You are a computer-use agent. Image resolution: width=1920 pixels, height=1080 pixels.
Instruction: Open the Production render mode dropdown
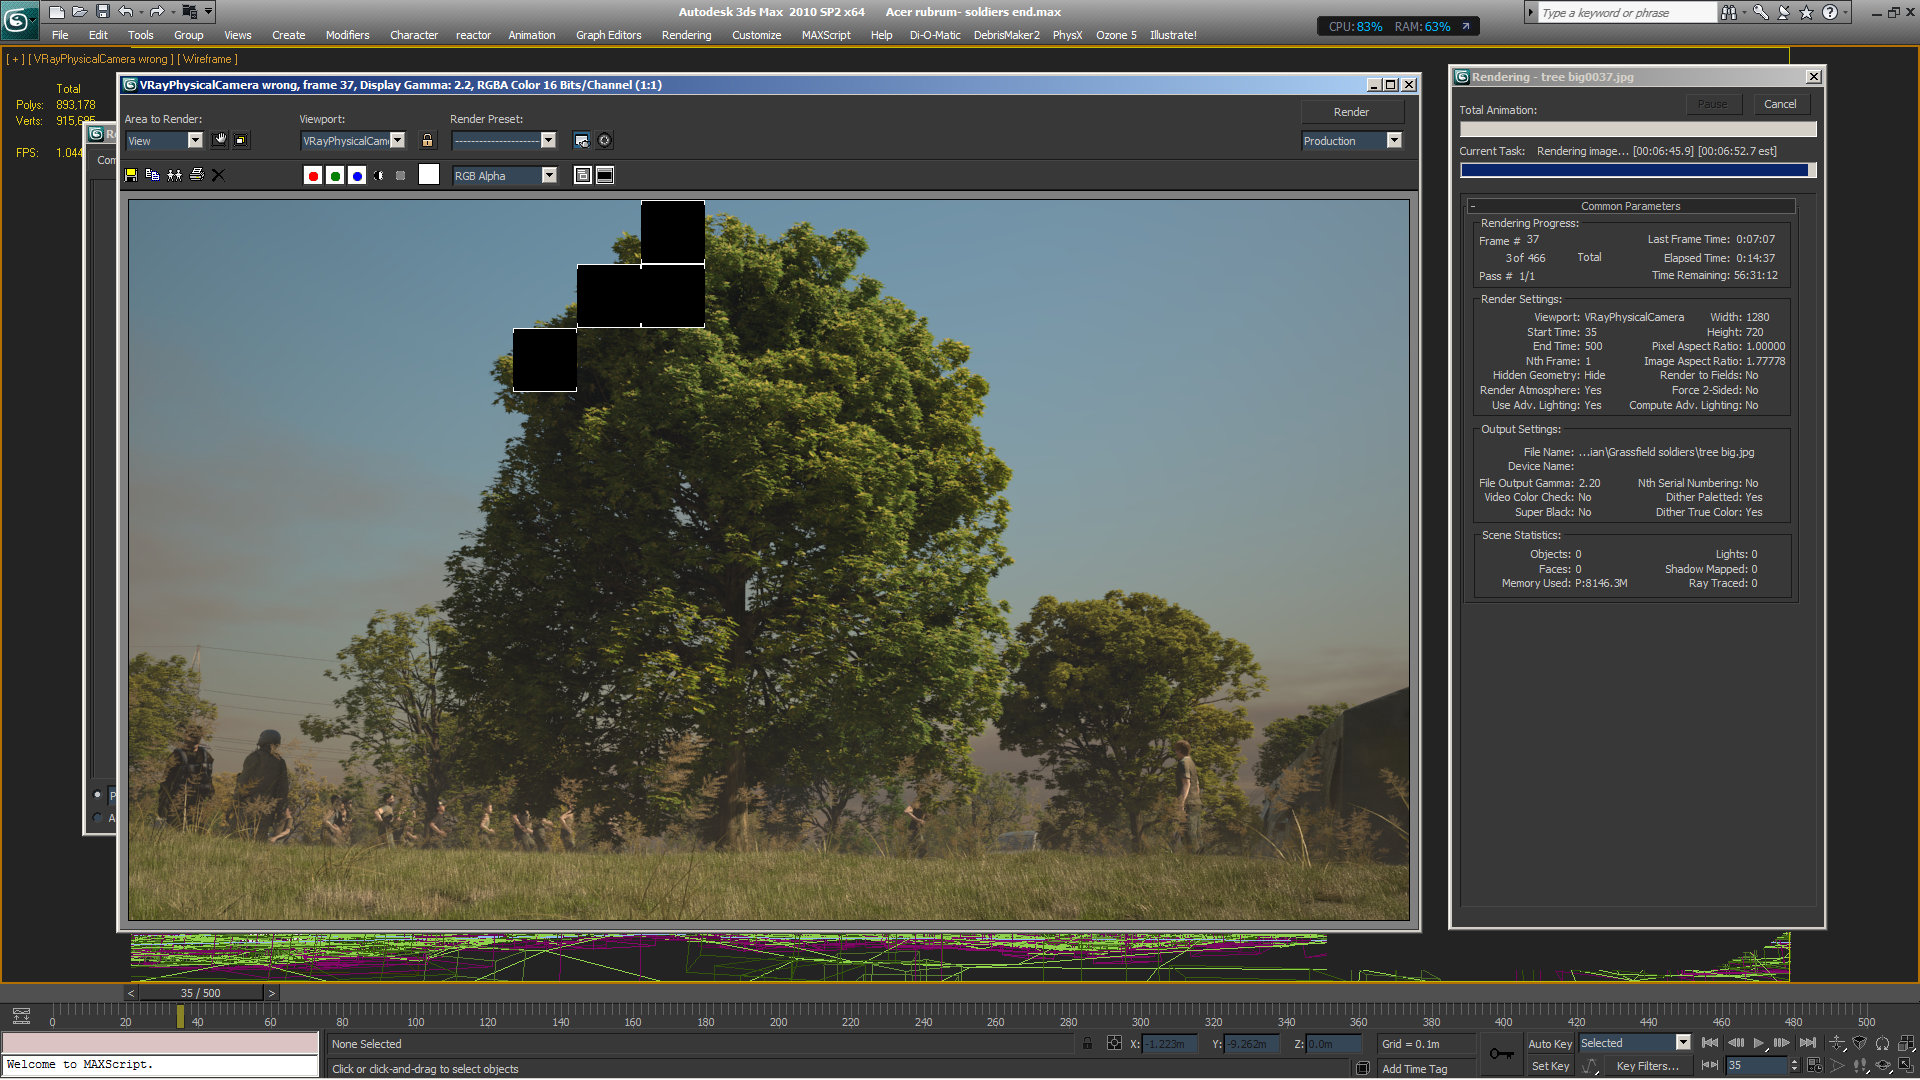[x=1394, y=141]
